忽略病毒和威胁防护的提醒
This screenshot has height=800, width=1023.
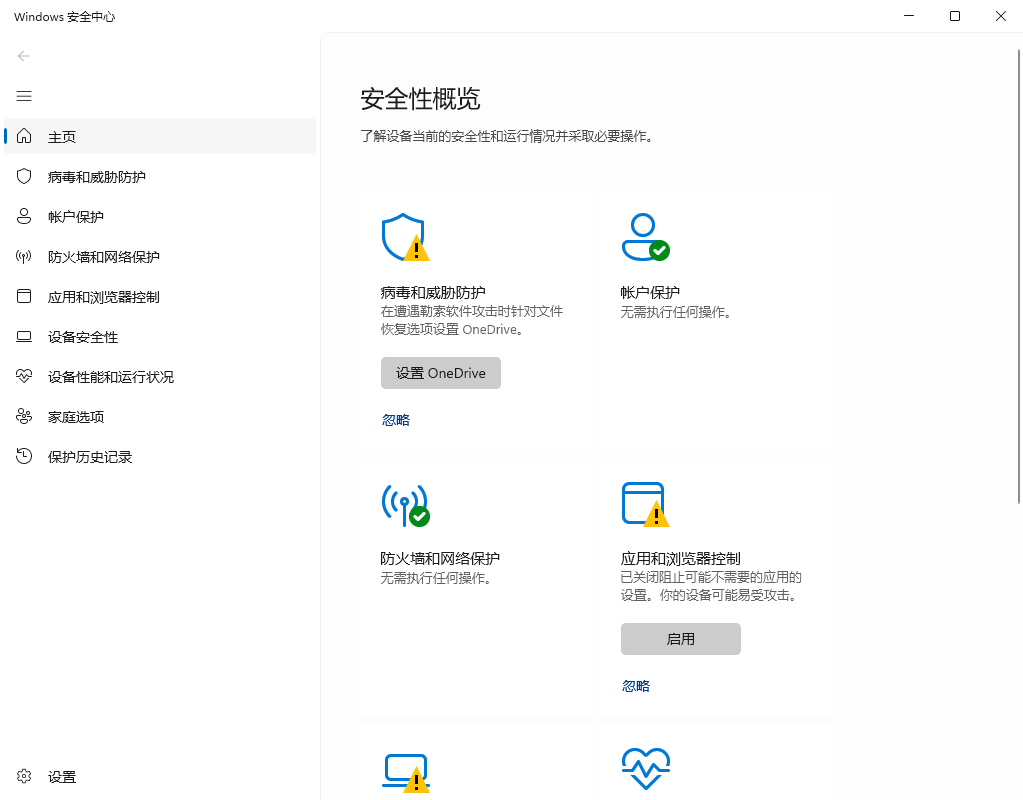coord(395,419)
